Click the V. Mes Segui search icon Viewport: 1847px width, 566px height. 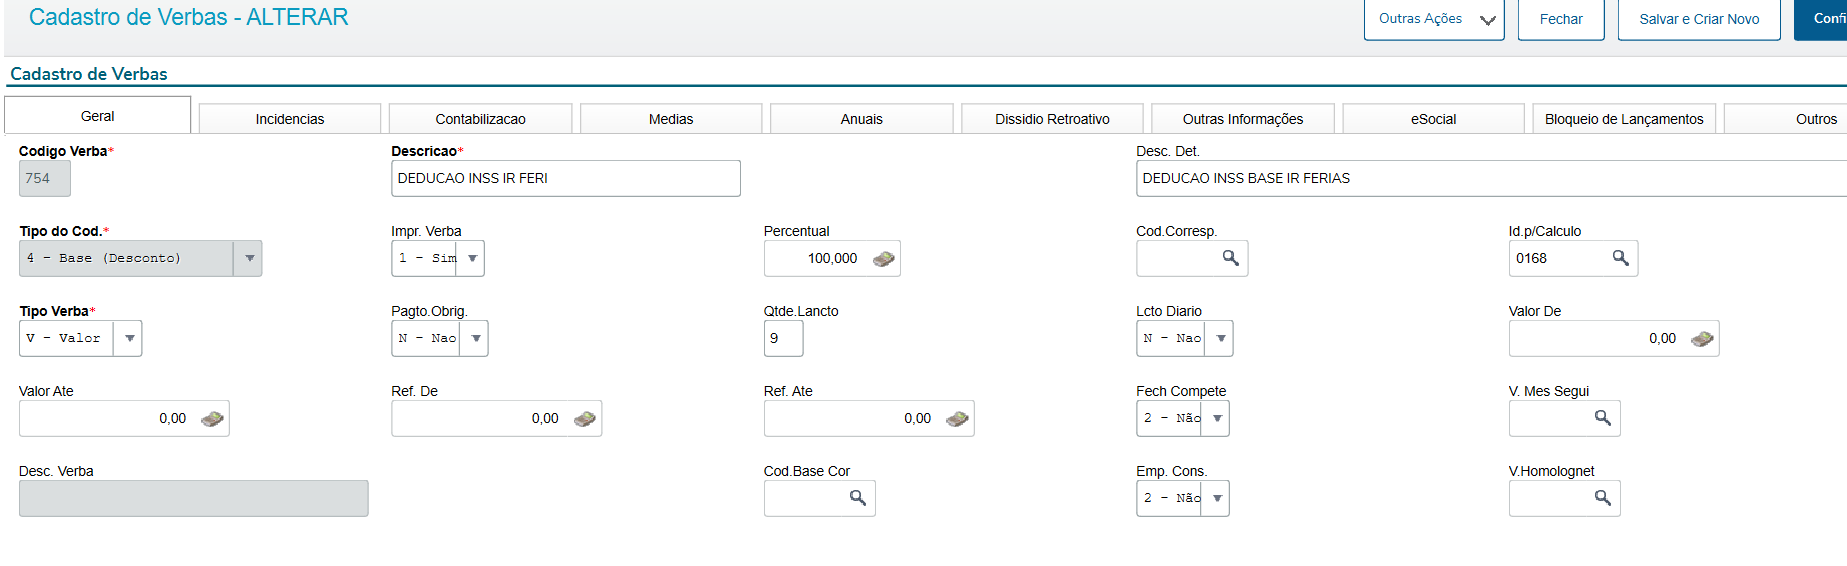click(x=1602, y=418)
